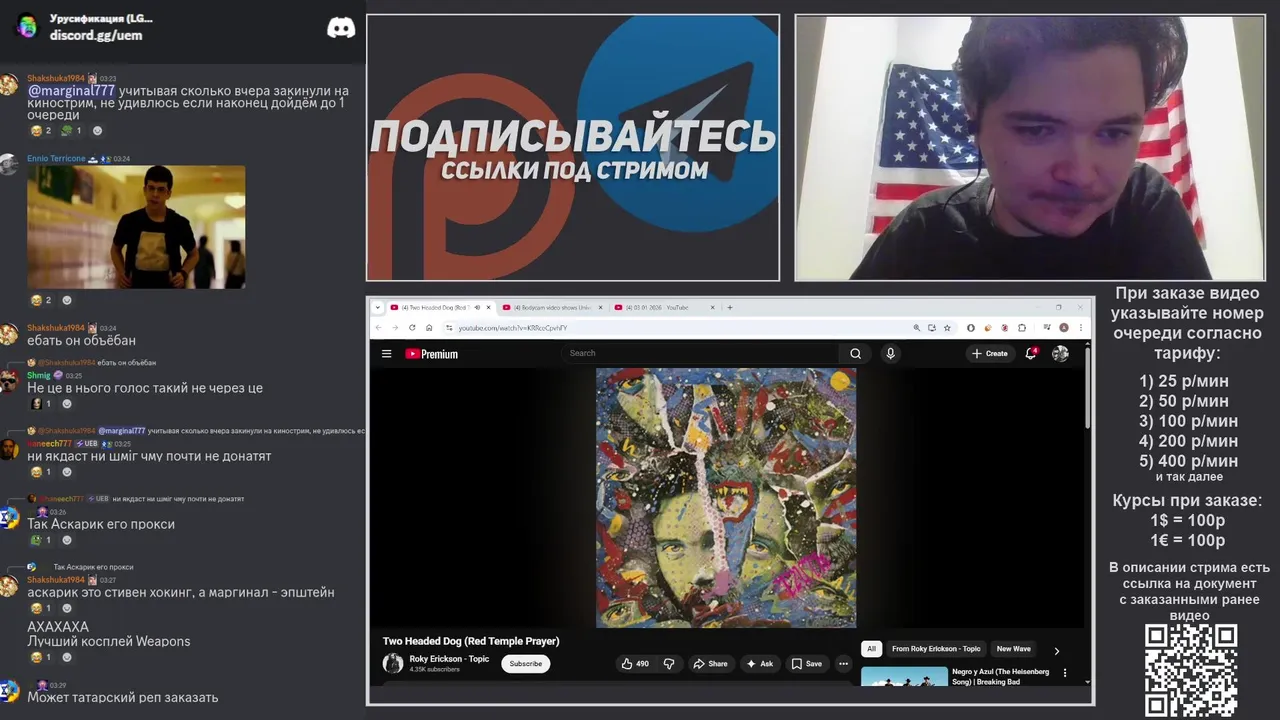This screenshot has height=720, width=1280.
Task: Open Chrome's tab search dropdown arrow
Action: click(x=378, y=307)
